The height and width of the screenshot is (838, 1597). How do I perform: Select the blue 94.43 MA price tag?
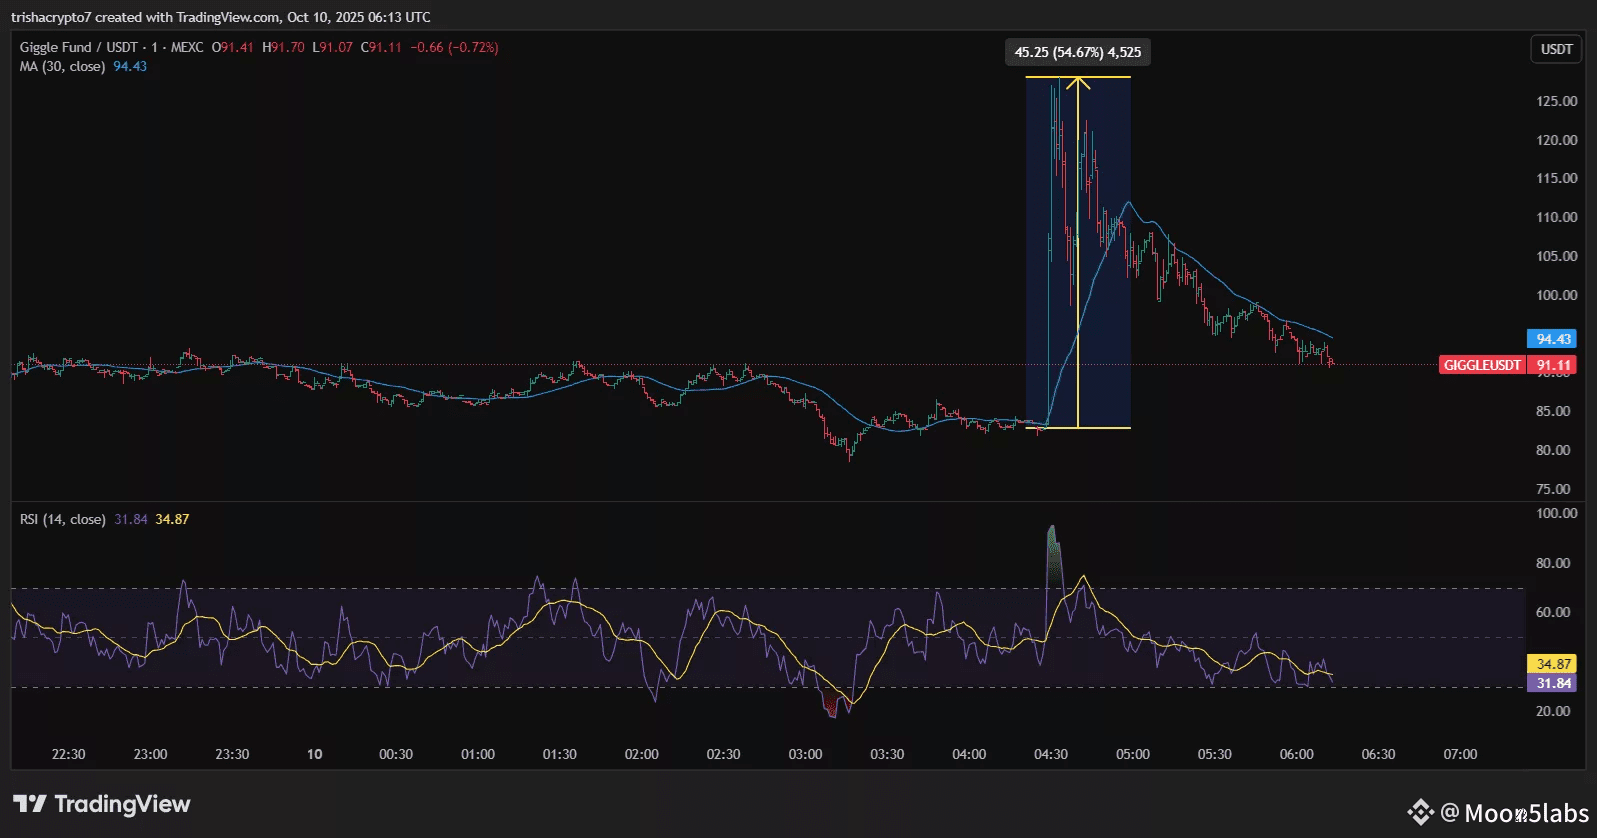1552,339
